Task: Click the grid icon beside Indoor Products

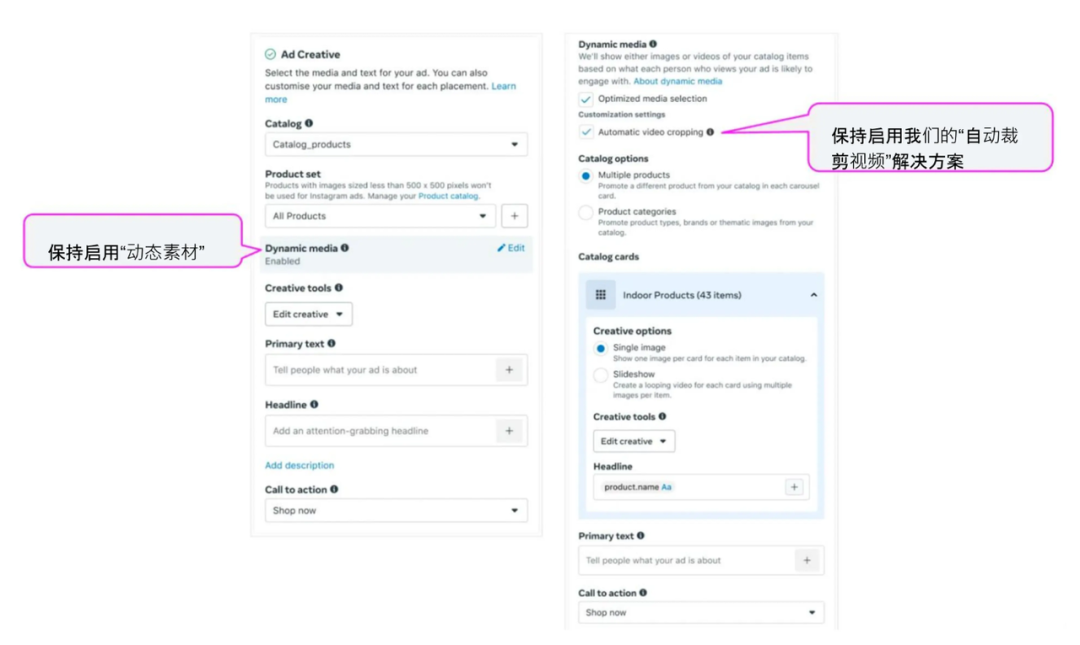Action: 601,295
